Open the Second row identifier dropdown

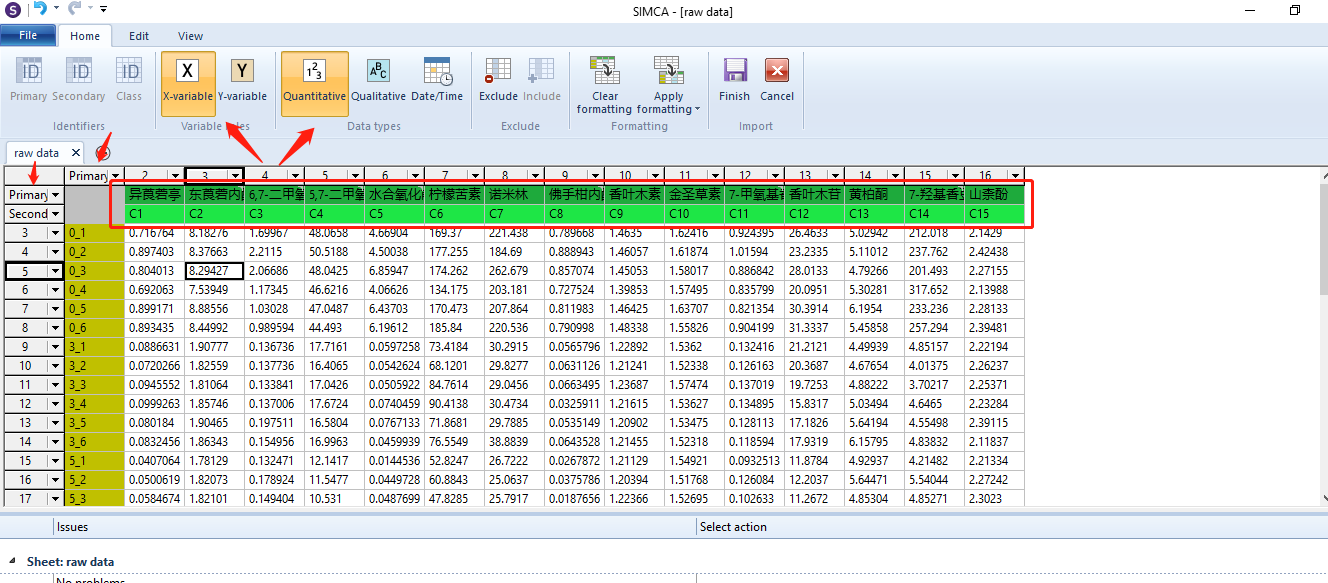tap(55, 214)
